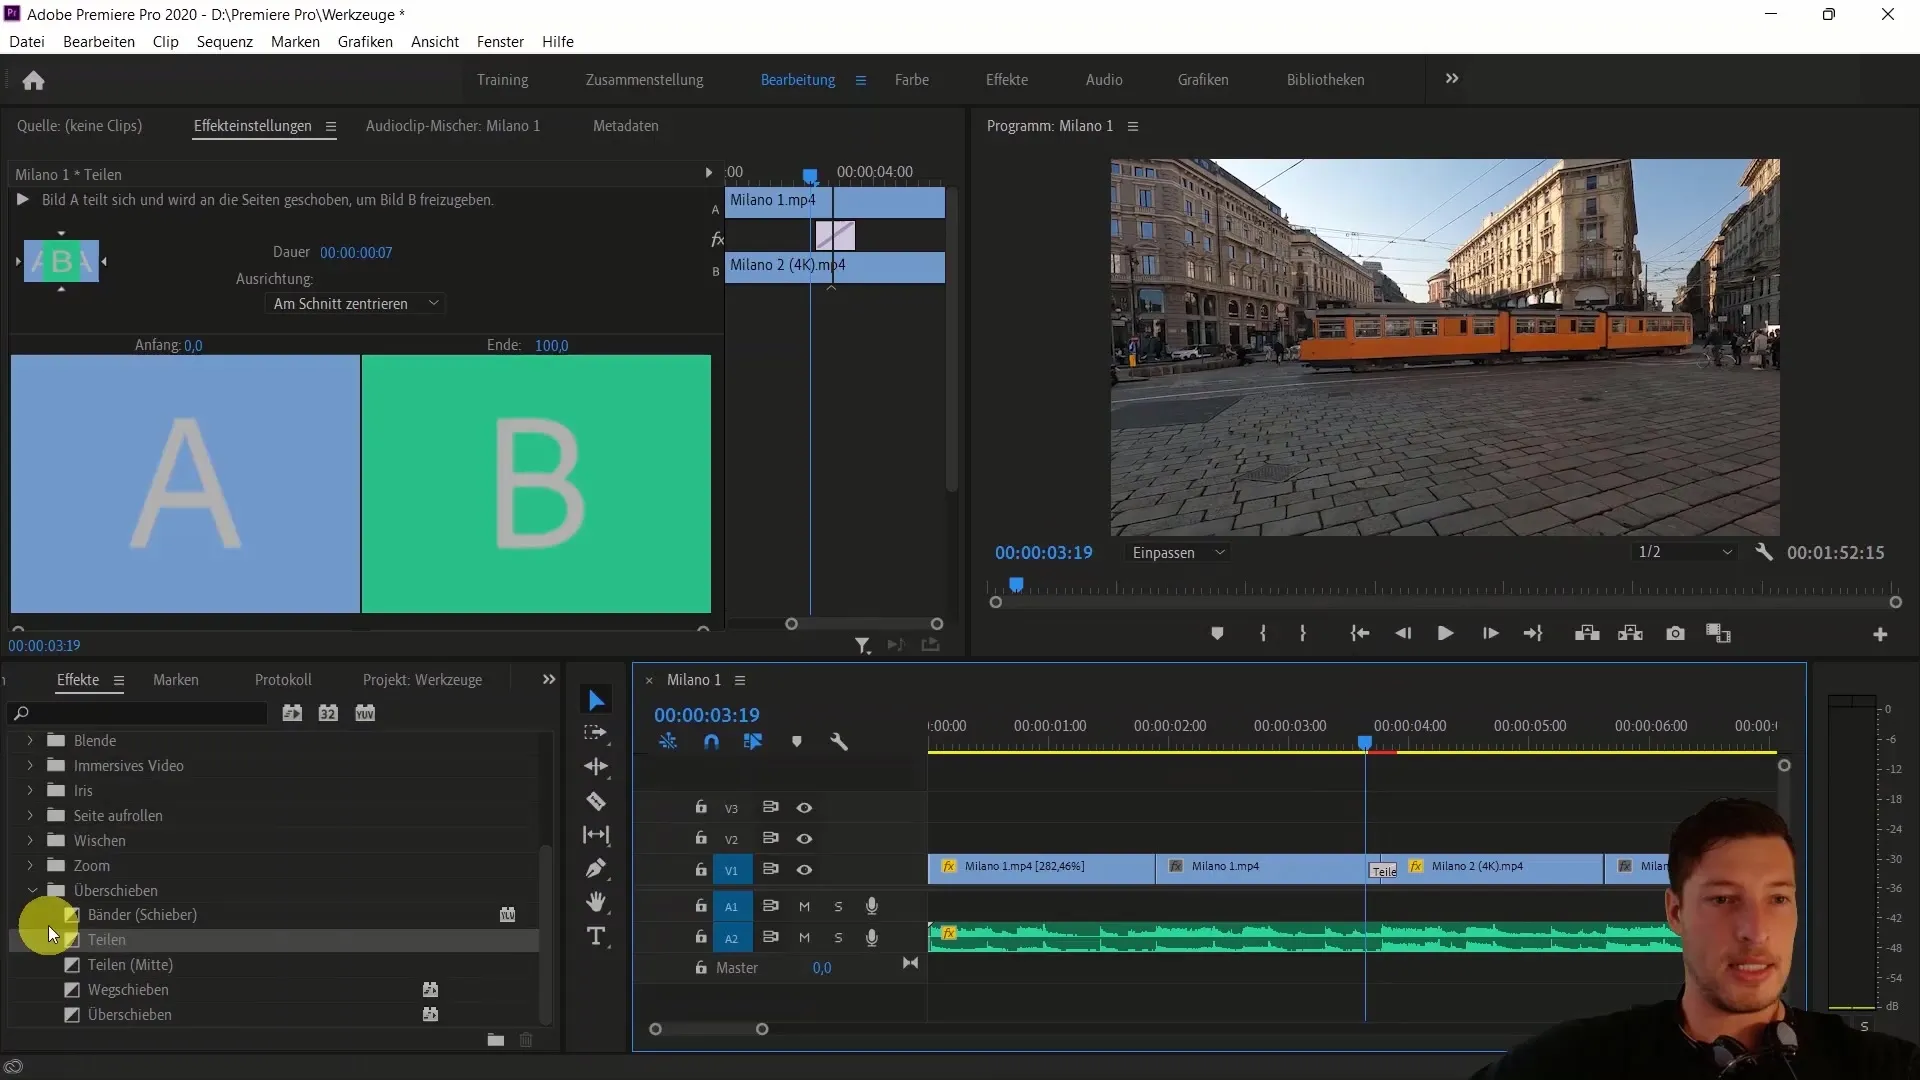Screen dimensions: 1920x1080
Task: Click Add Marker in Program monitor
Action: tap(1217, 633)
